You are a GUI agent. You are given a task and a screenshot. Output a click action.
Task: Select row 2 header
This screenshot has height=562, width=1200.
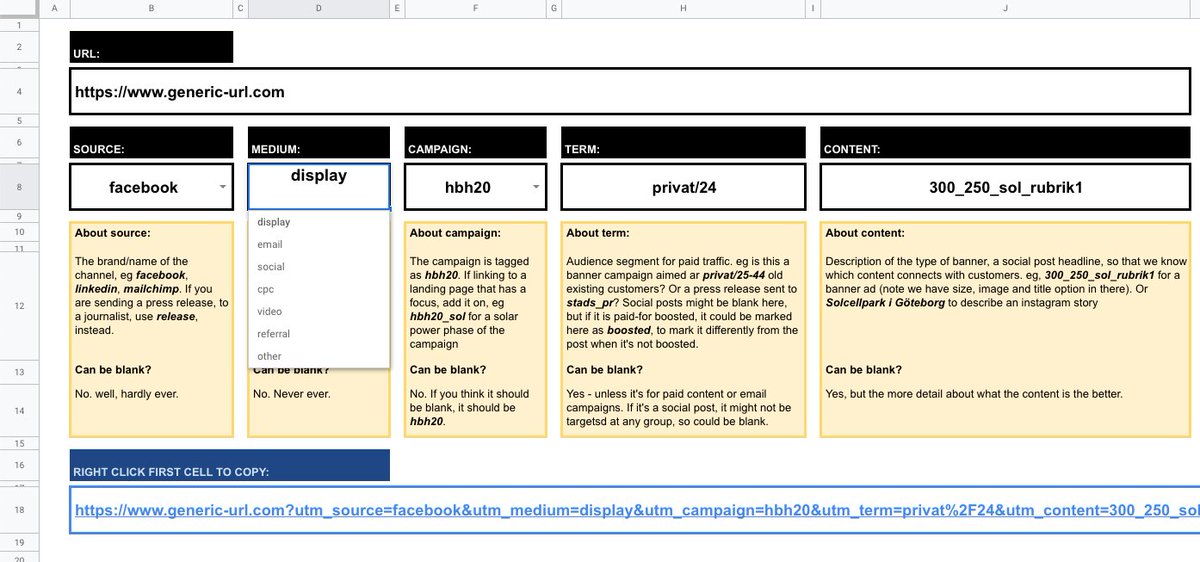pos(20,46)
